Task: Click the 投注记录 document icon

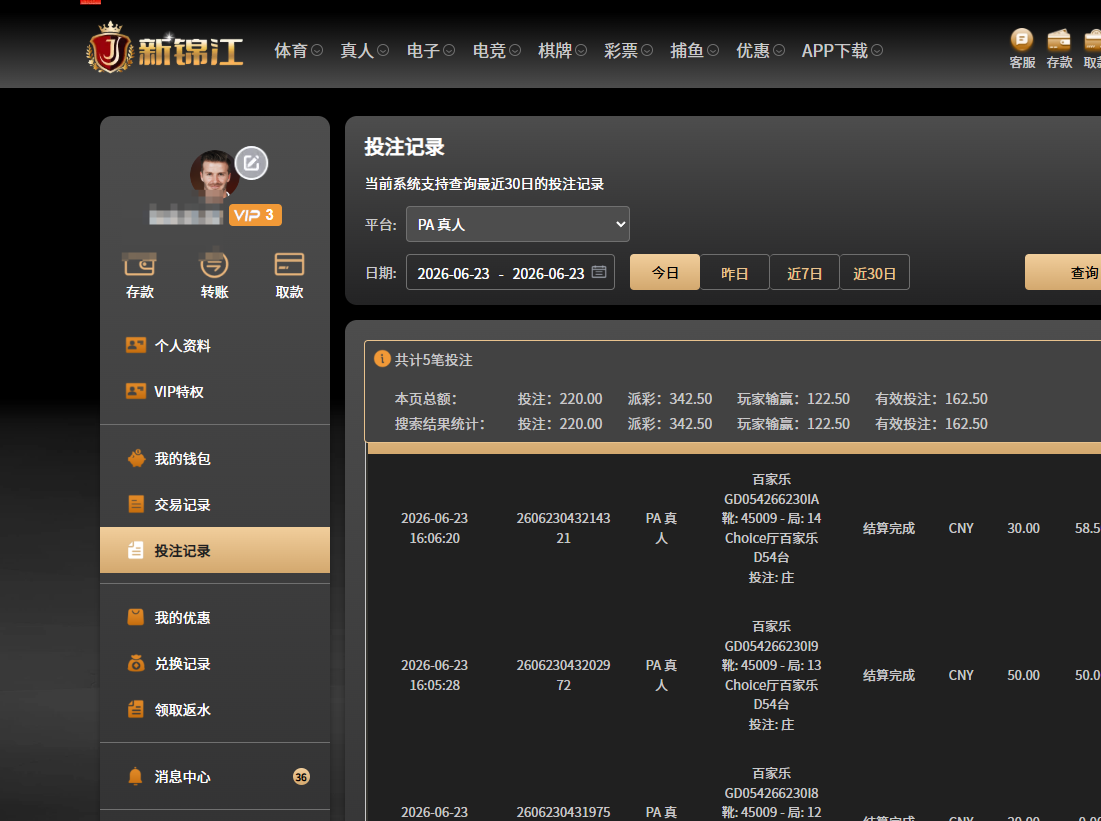Action: point(136,551)
